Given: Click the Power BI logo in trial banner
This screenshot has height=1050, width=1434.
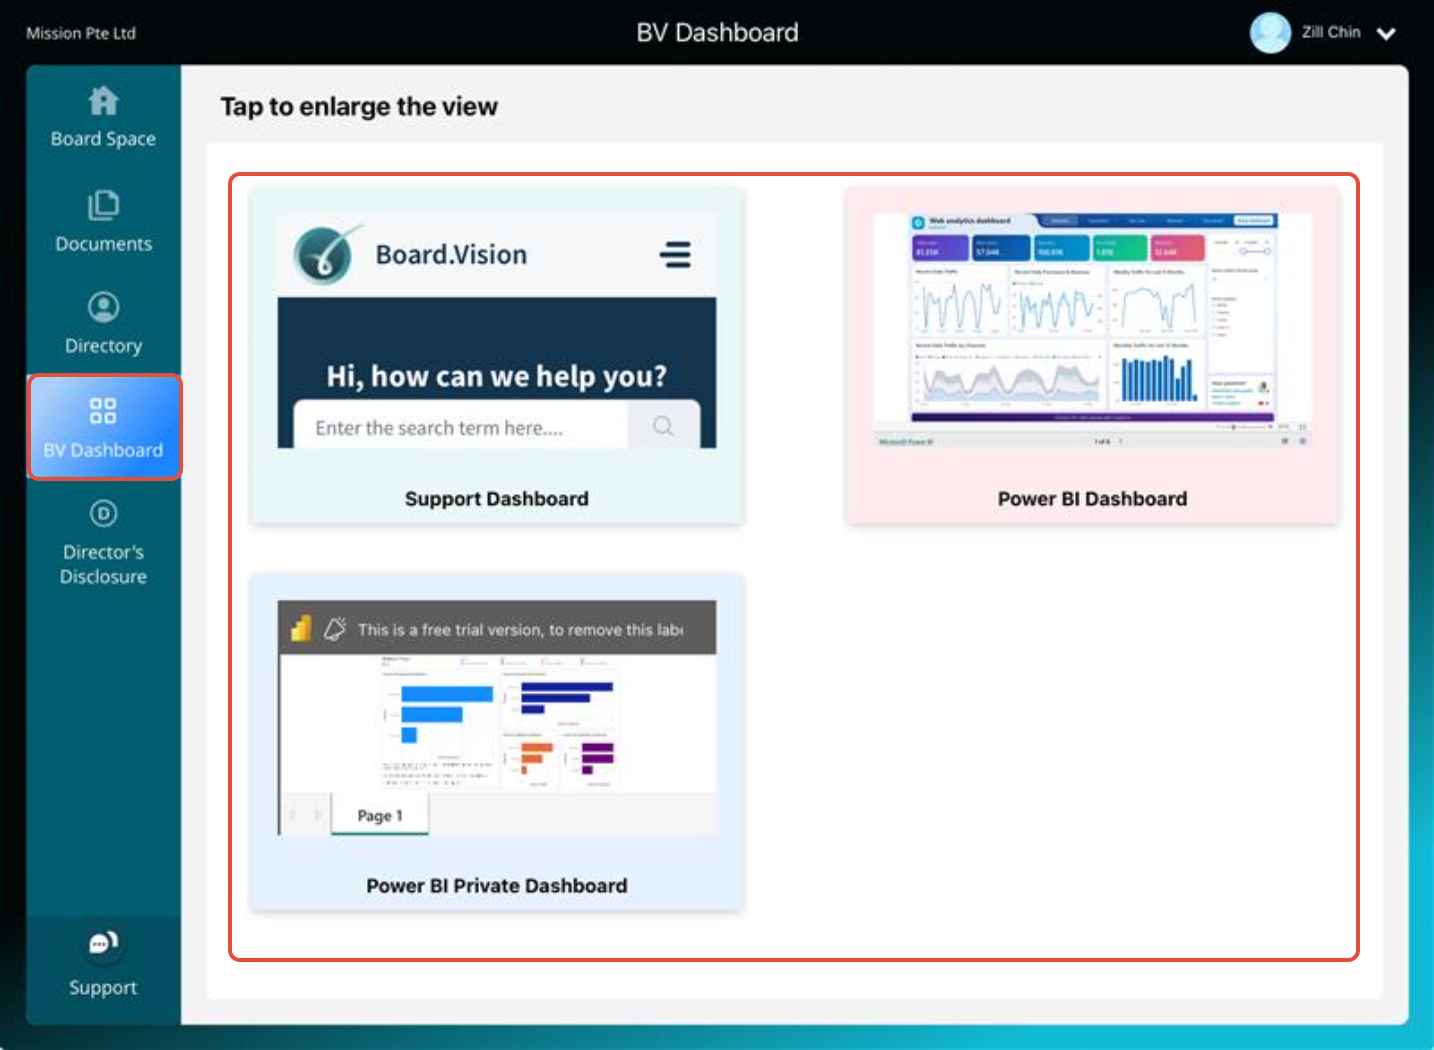Looking at the screenshot, I should [301, 628].
